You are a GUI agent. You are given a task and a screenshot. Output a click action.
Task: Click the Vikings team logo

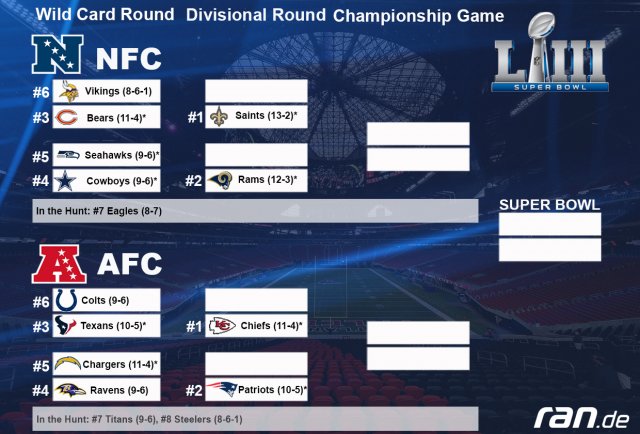69,91
